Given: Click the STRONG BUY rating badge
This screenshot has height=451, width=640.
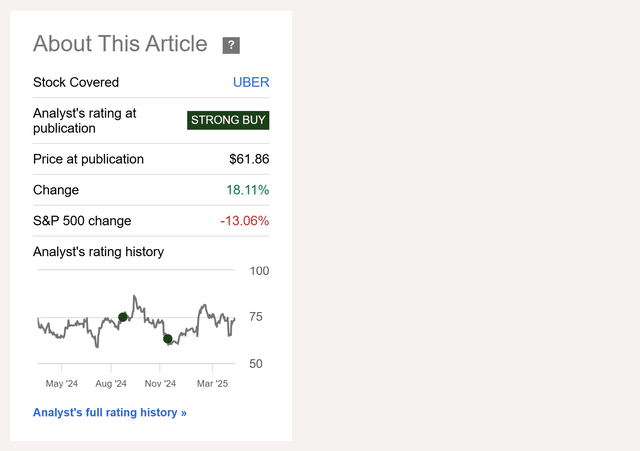Looking at the screenshot, I should 228,120.
